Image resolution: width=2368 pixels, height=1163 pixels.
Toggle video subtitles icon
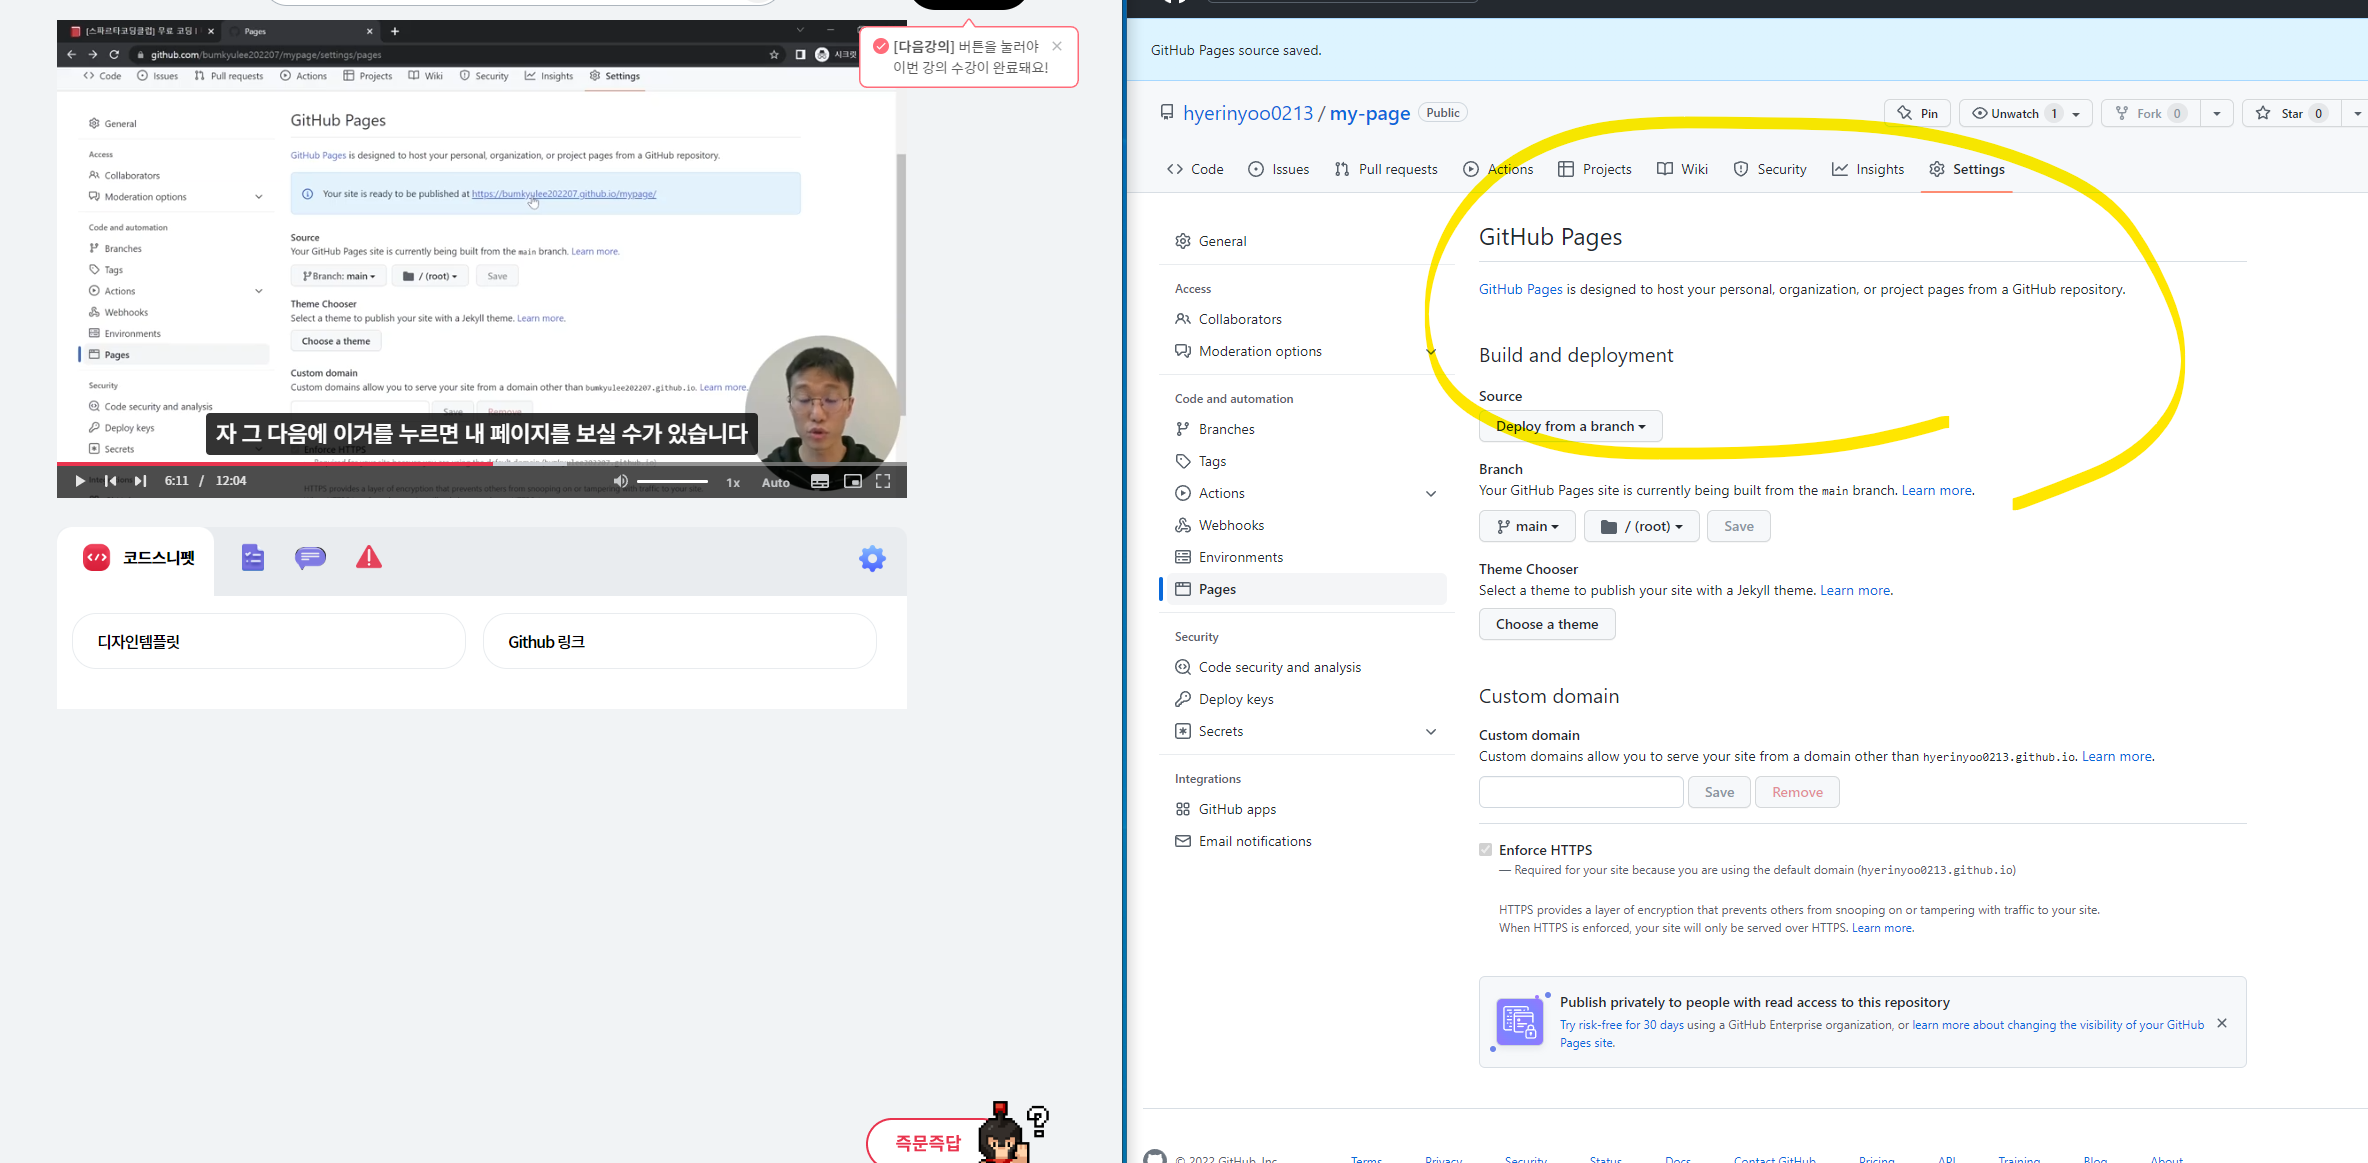tap(820, 481)
